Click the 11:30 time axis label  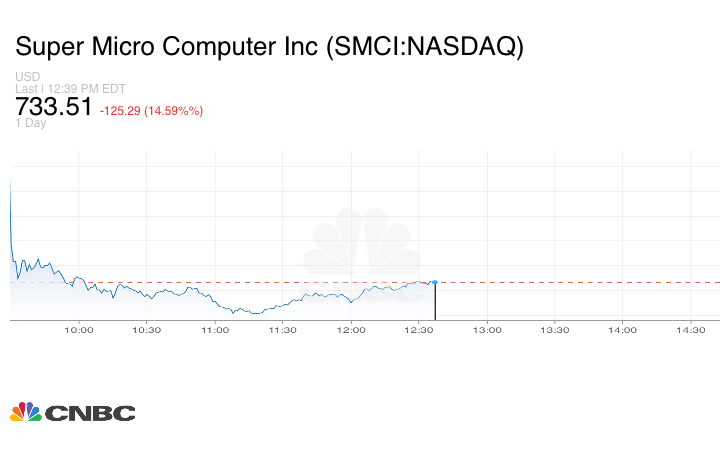[x=283, y=330]
